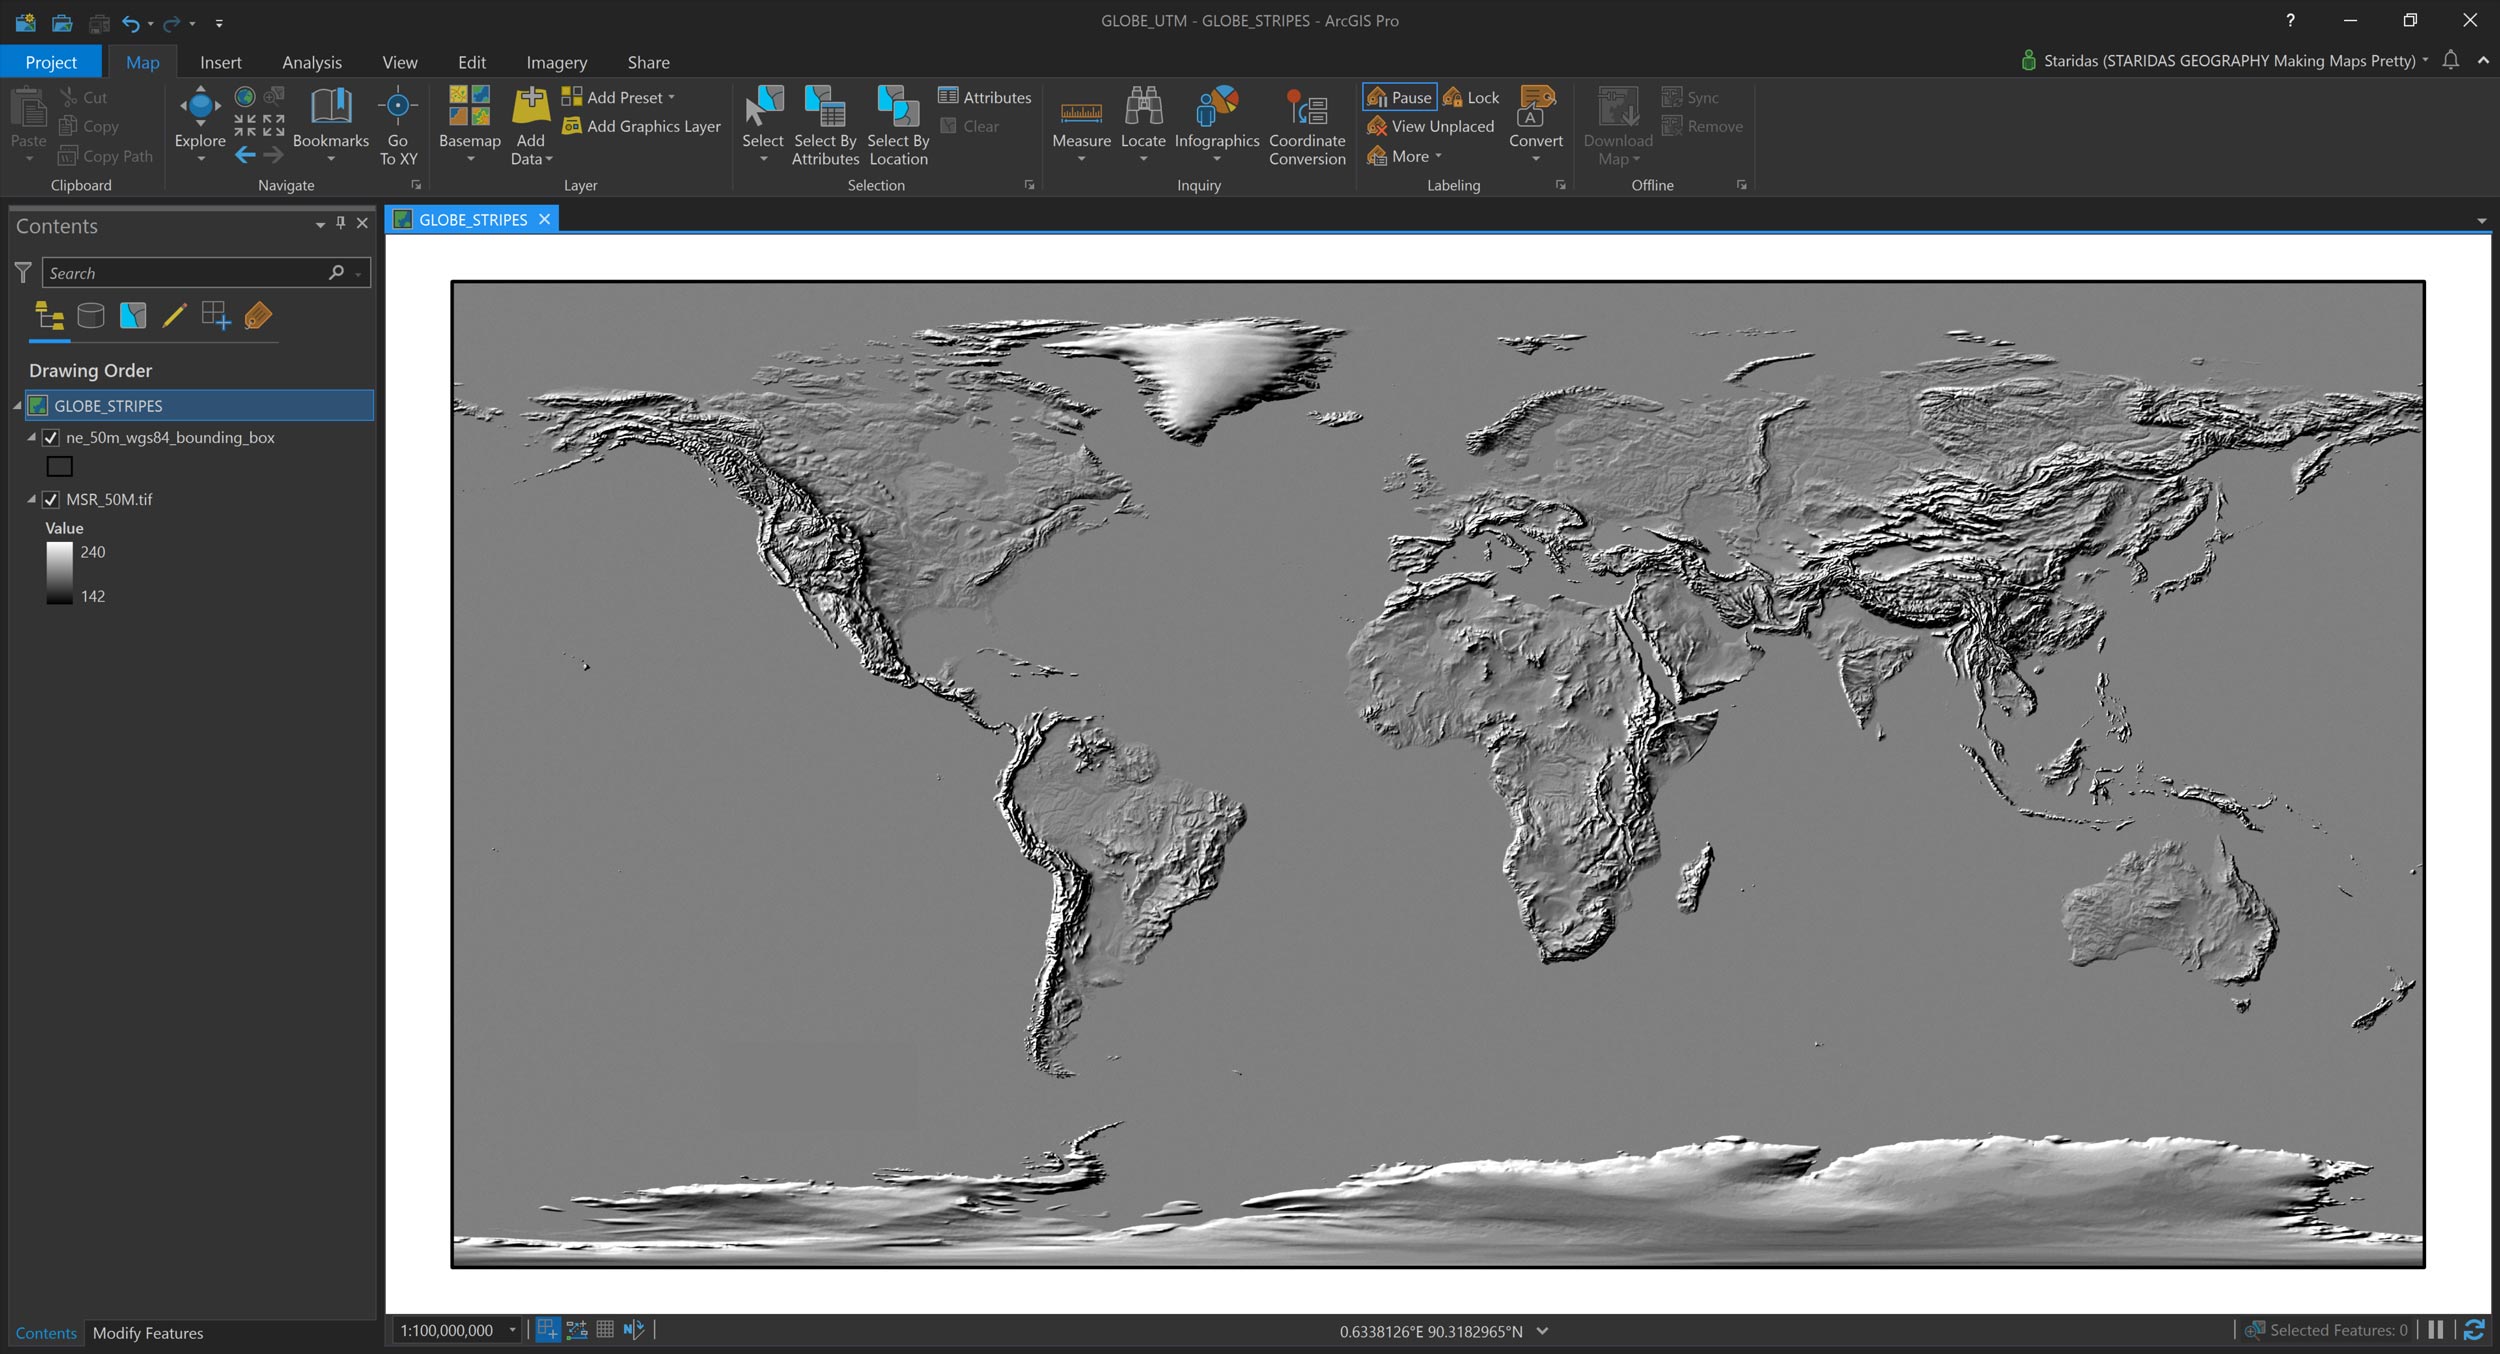Switch to List By Editing pencil icon

[x=174, y=317]
